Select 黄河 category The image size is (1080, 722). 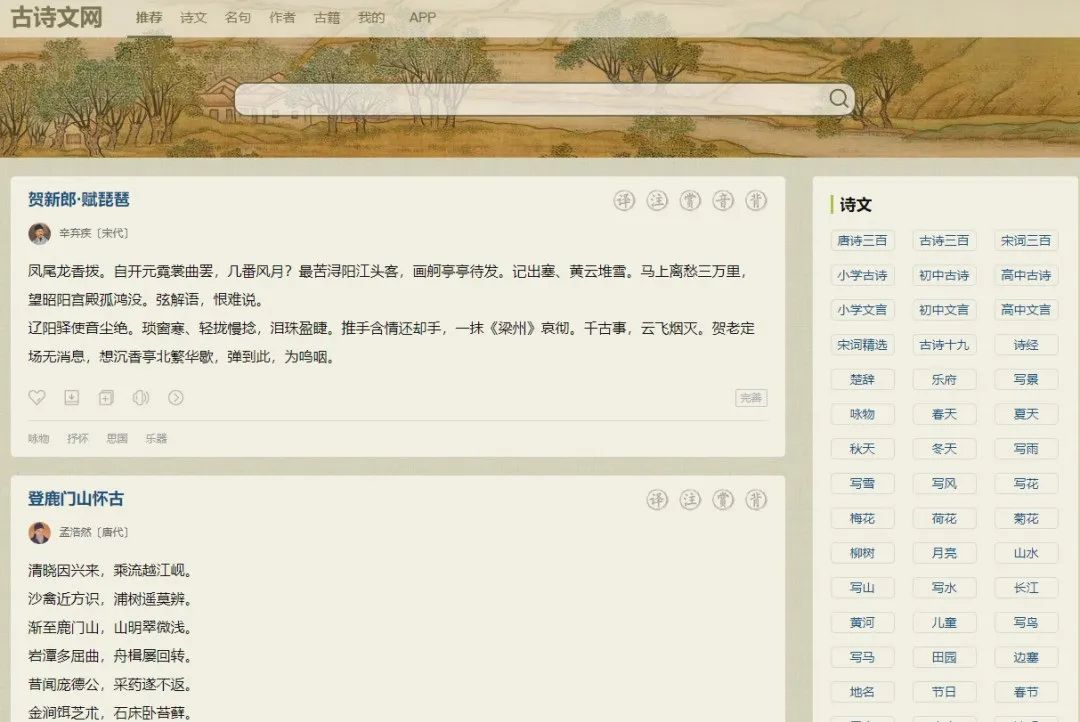pos(862,623)
